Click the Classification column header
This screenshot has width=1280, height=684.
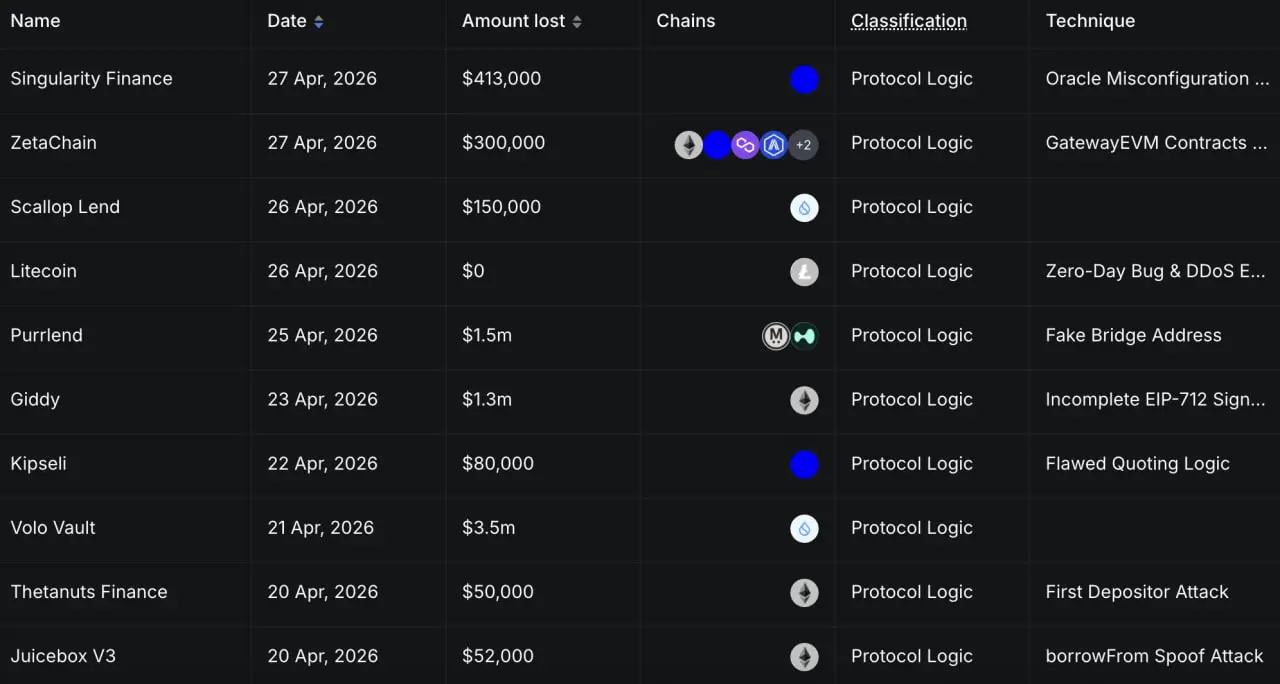tap(908, 21)
